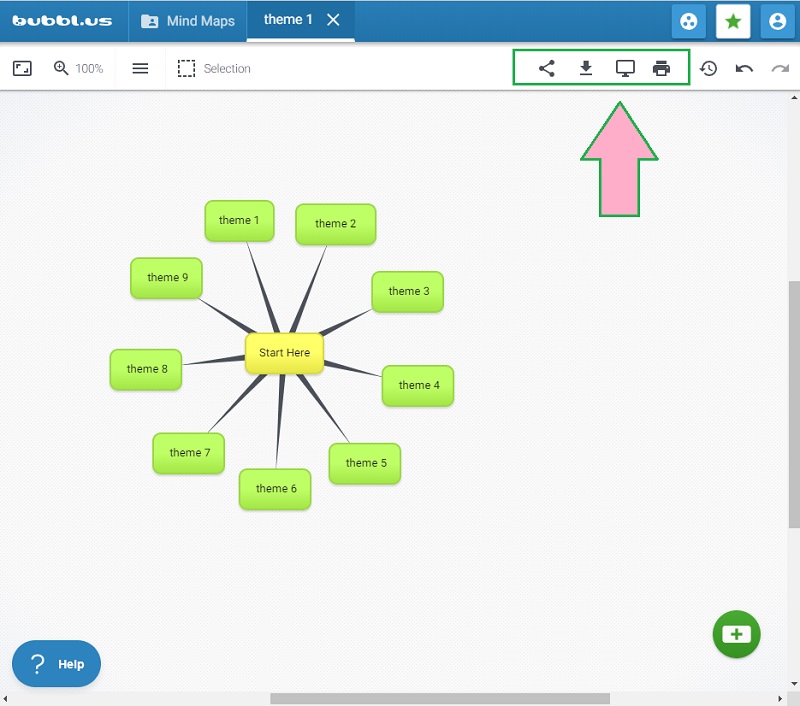Screen dimensions: 800x706
Task: Select the theme 6 bubble
Action: pos(275,489)
